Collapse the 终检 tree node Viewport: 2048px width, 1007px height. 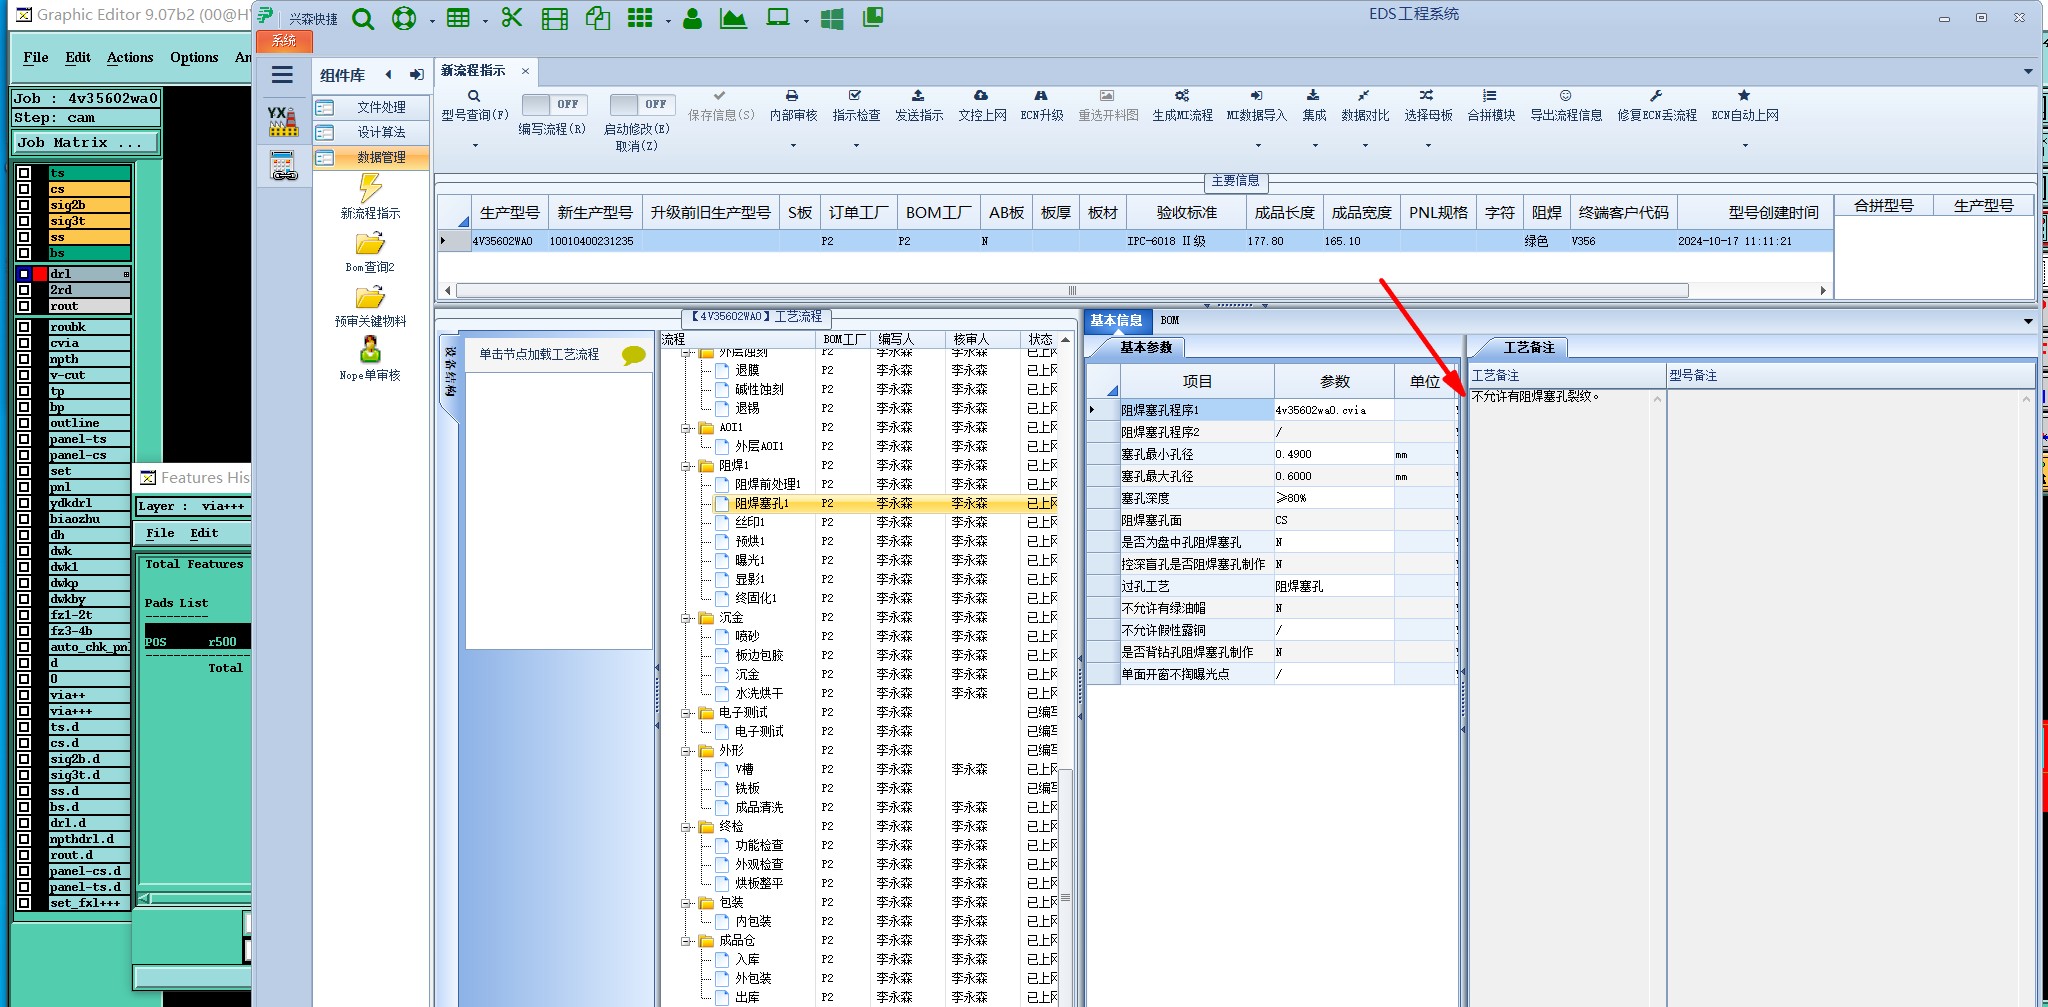click(x=687, y=827)
